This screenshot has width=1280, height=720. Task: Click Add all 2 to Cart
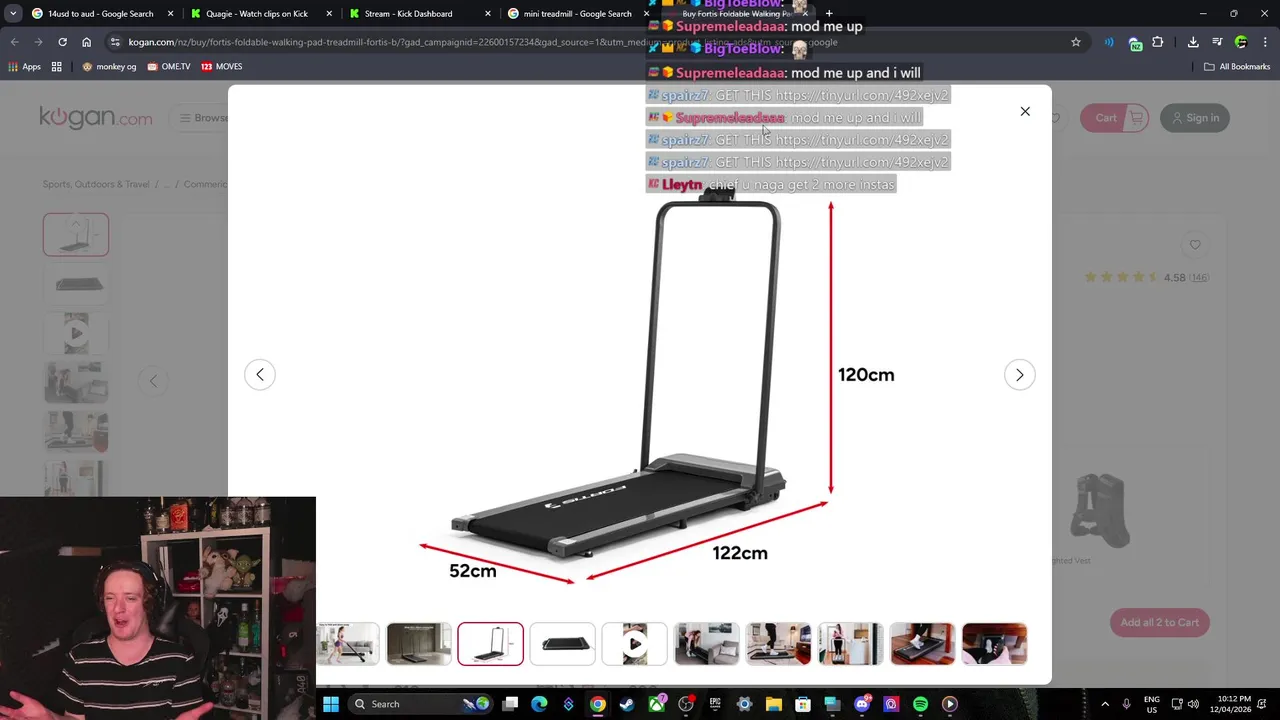(x=1160, y=622)
